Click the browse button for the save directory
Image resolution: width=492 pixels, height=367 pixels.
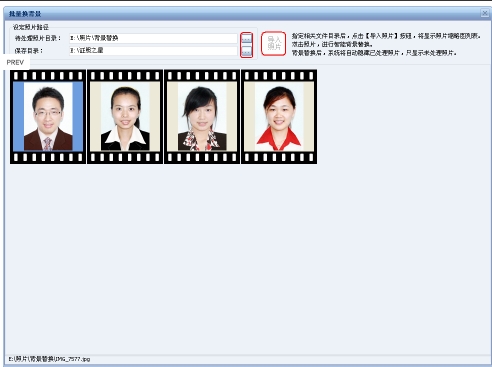click(x=246, y=51)
